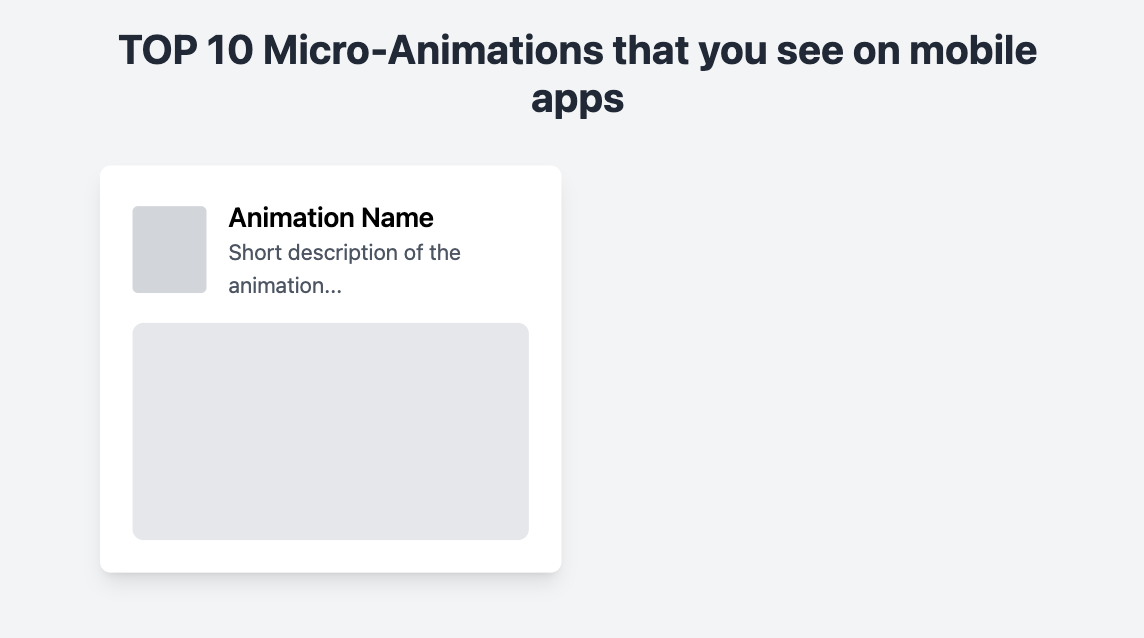
Task: Click the short description text in card
Action: (x=344, y=268)
